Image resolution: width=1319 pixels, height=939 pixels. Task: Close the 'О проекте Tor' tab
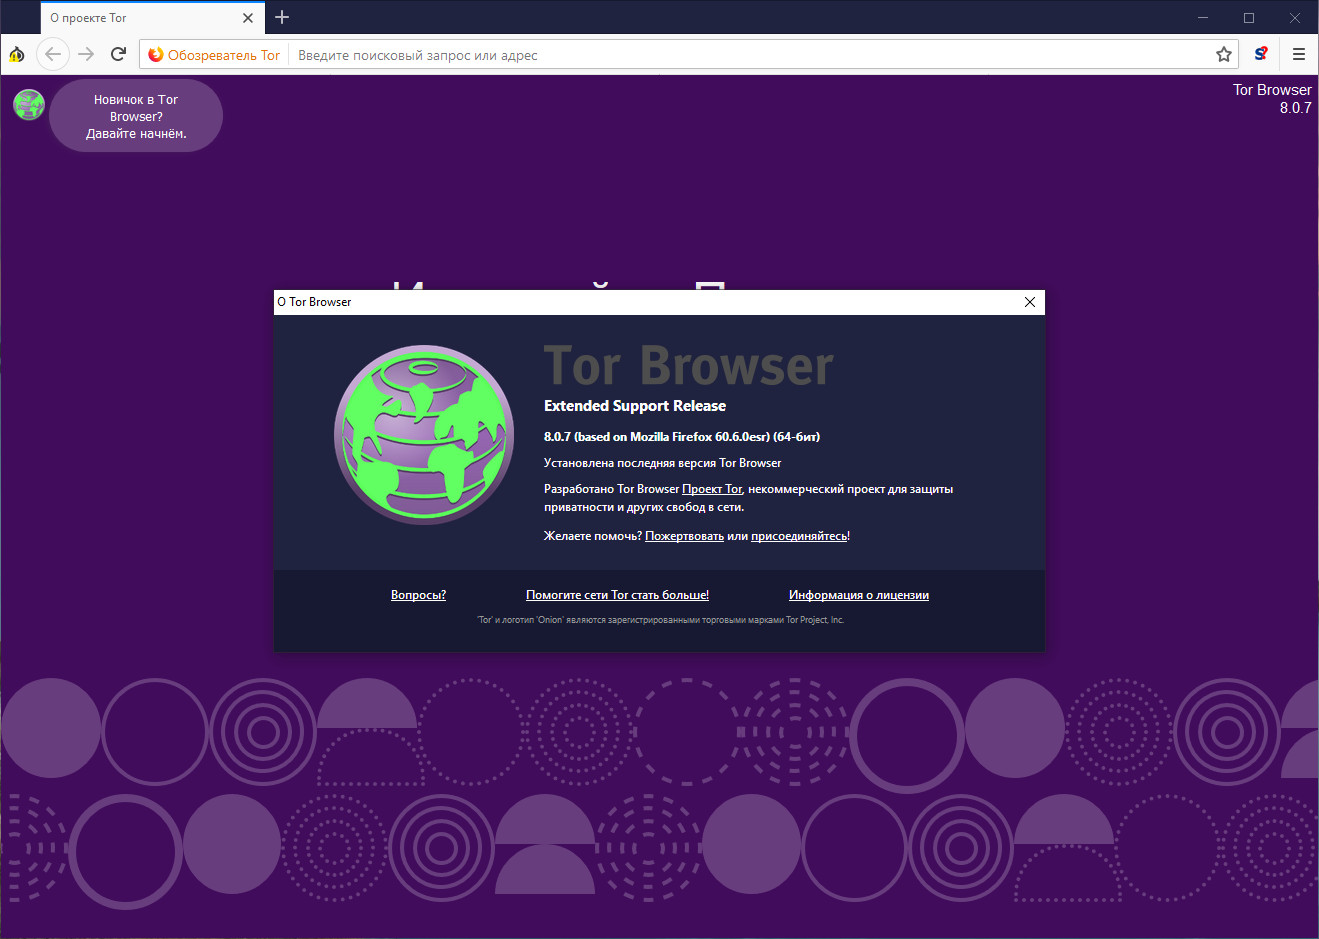coord(248,18)
